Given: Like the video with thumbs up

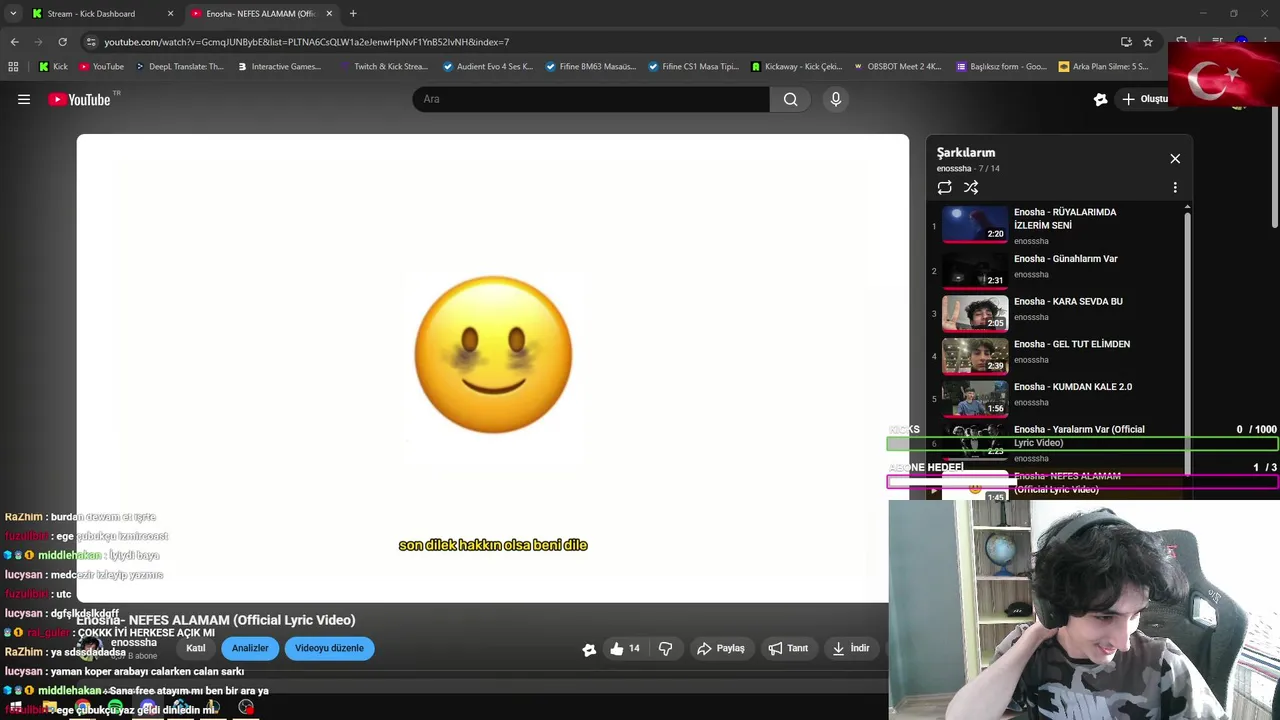Looking at the screenshot, I should [x=625, y=648].
